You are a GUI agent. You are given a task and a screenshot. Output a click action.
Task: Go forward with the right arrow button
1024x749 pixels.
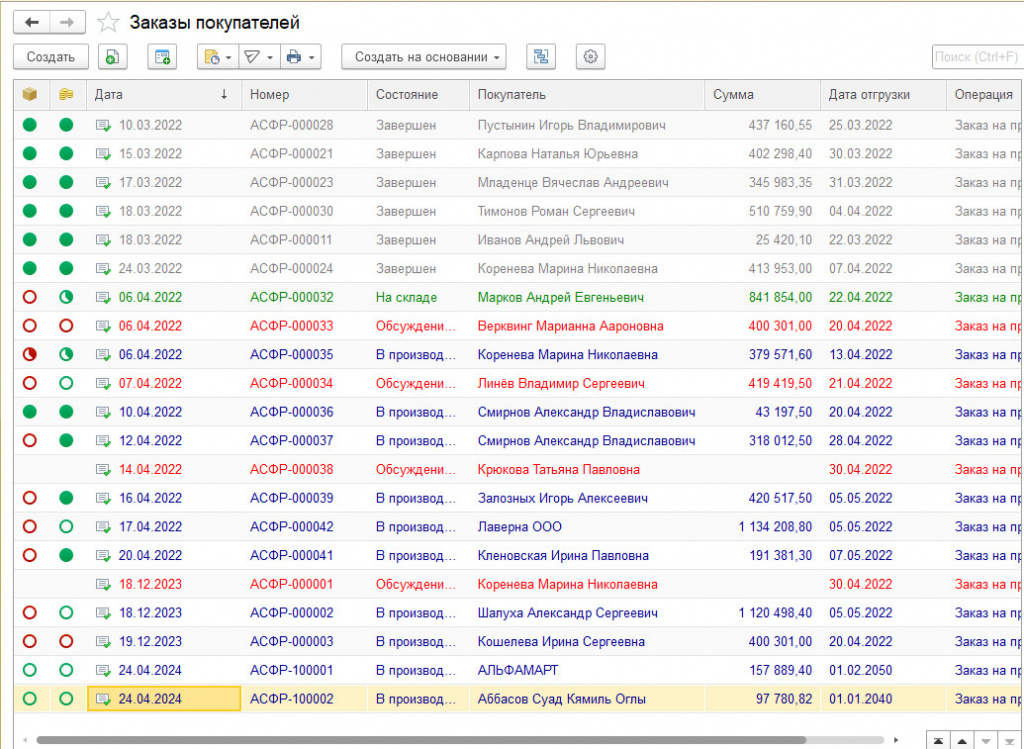(67, 23)
